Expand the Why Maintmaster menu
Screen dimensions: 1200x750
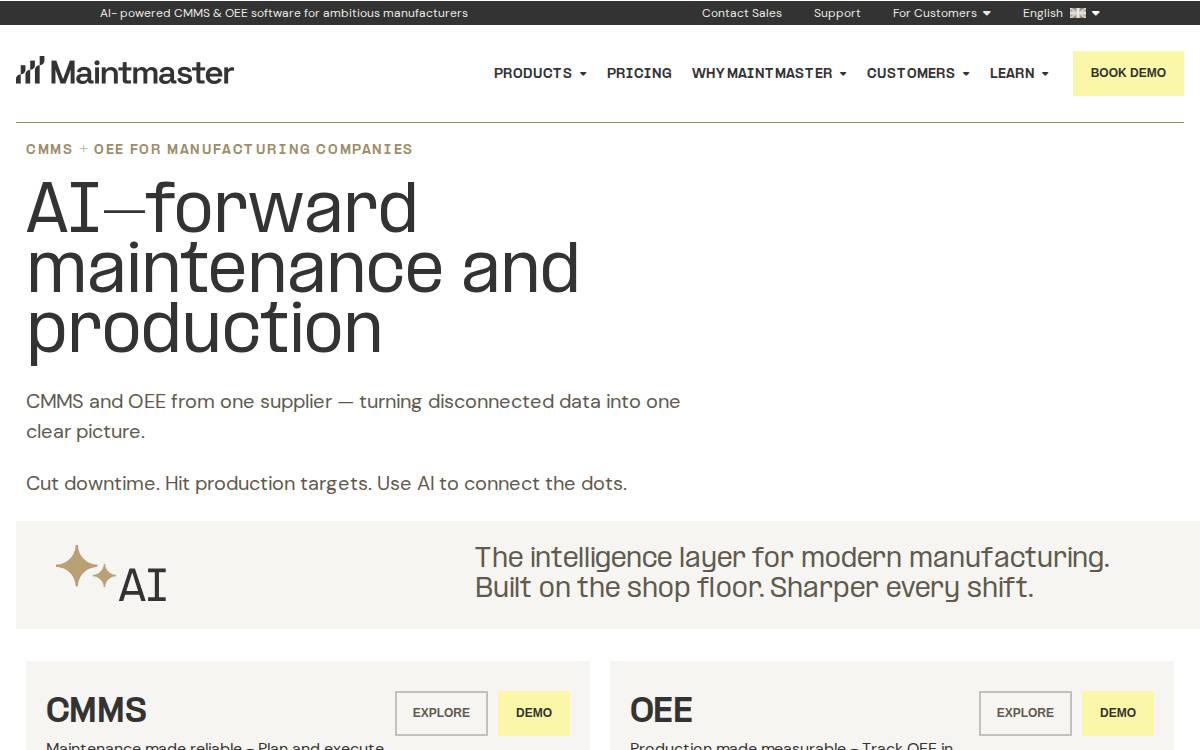pyautogui.click(x=769, y=73)
